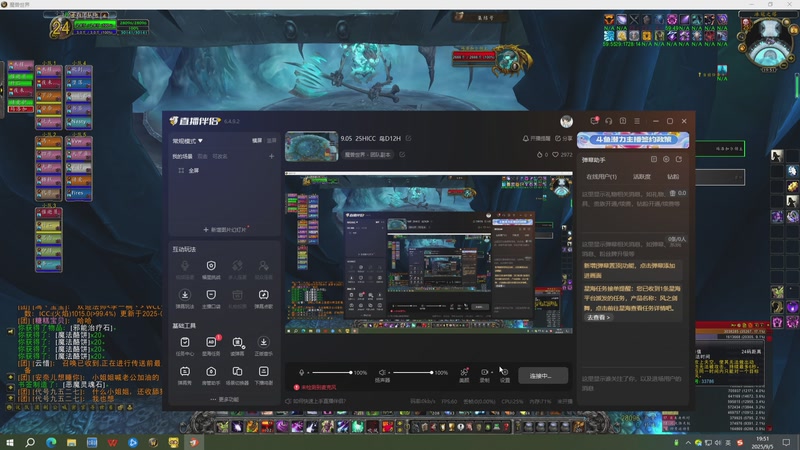Open the hamburger menu in title bar

tap(637, 121)
